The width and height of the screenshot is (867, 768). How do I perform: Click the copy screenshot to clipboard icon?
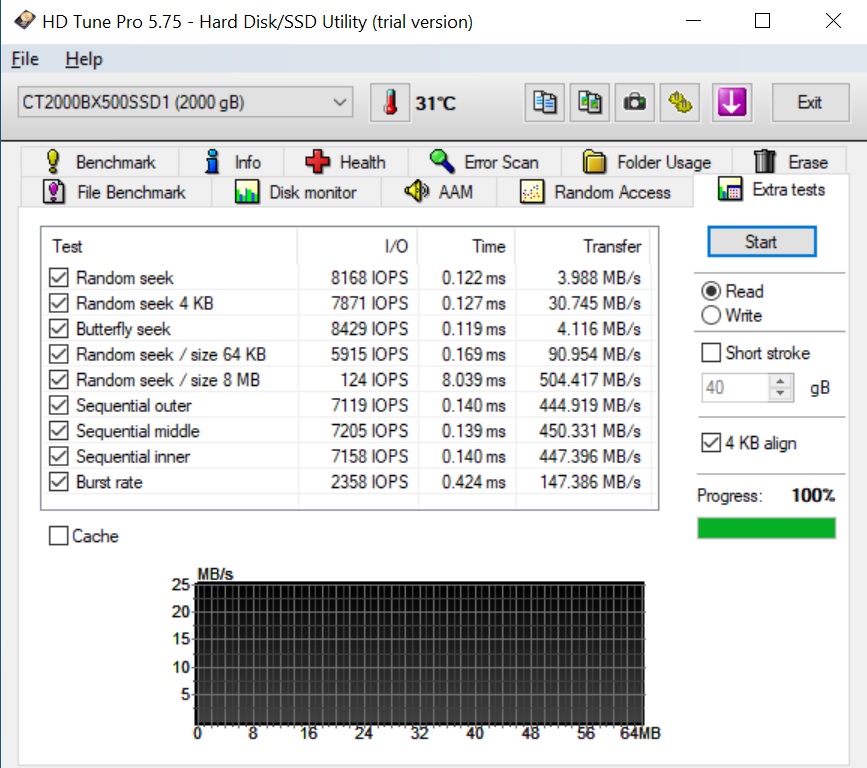pos(590,102)
